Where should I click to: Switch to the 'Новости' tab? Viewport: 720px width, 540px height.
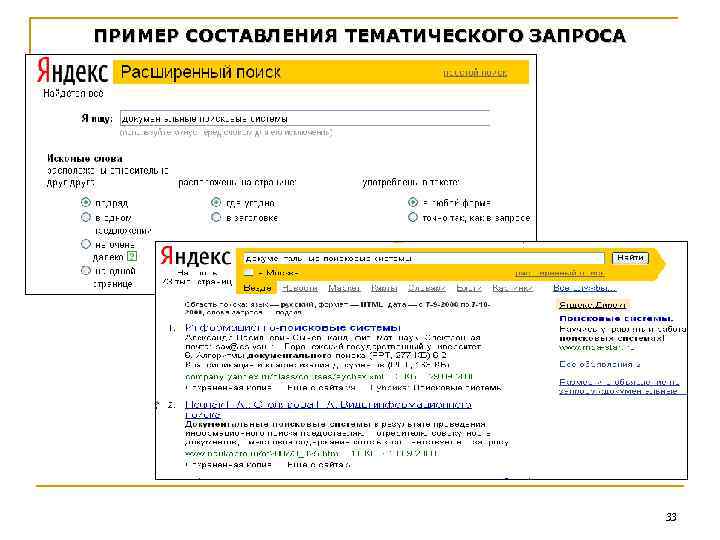coord(300,288)
